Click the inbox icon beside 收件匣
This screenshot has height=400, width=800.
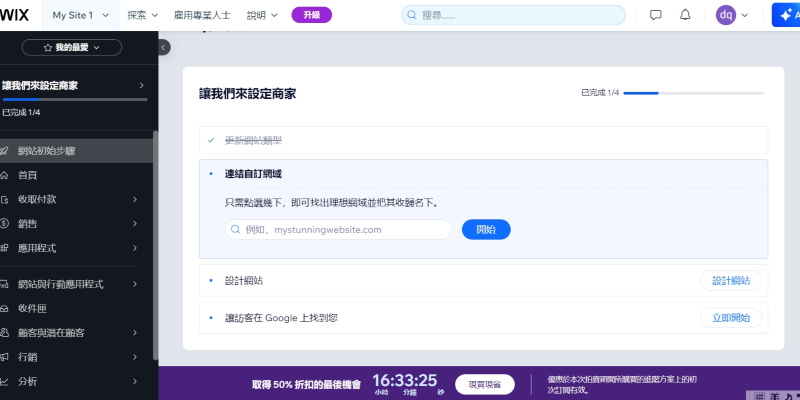5,309
